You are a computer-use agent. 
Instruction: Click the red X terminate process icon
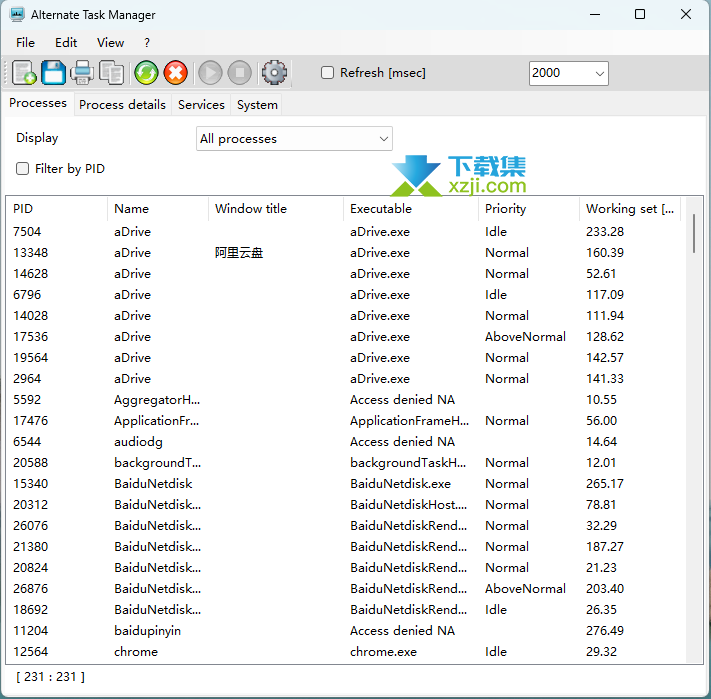tap(175, 73)
